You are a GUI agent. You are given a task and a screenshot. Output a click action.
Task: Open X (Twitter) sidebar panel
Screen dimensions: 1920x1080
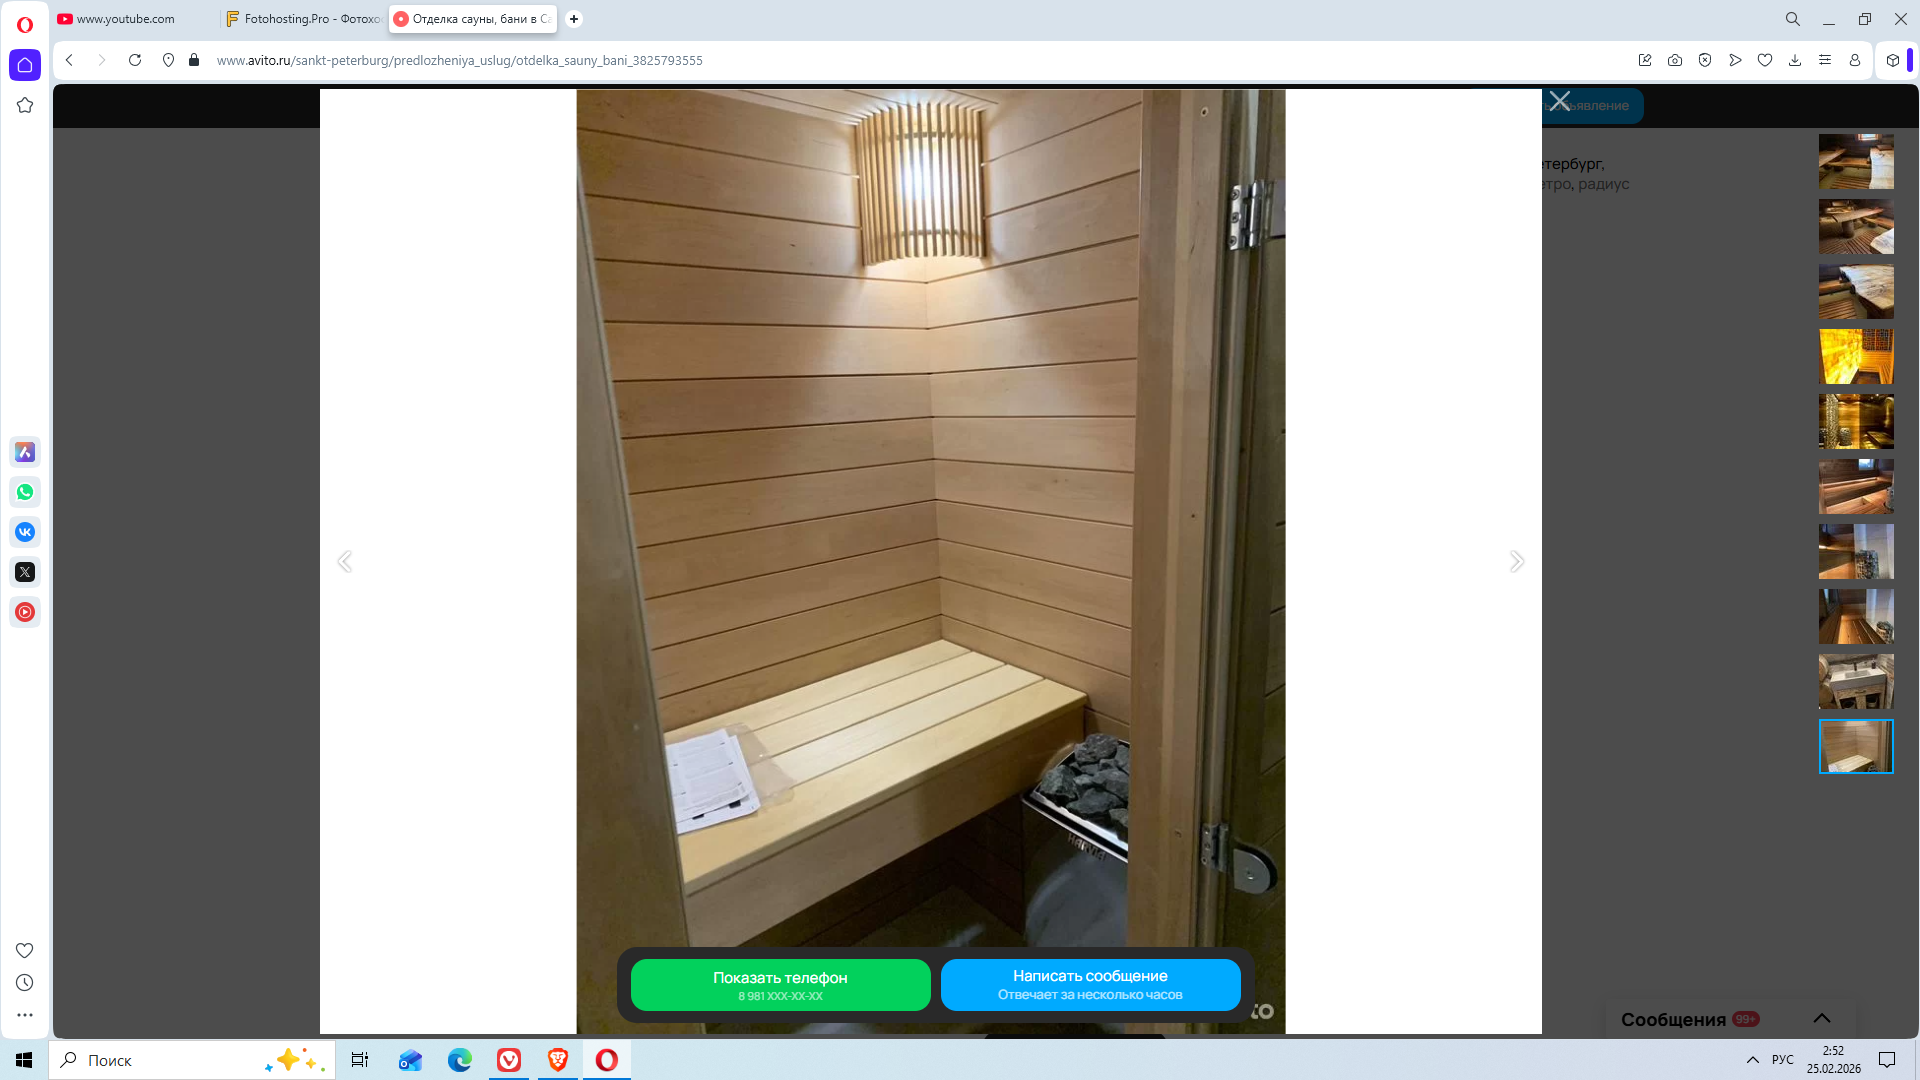[x=25, y=572]
